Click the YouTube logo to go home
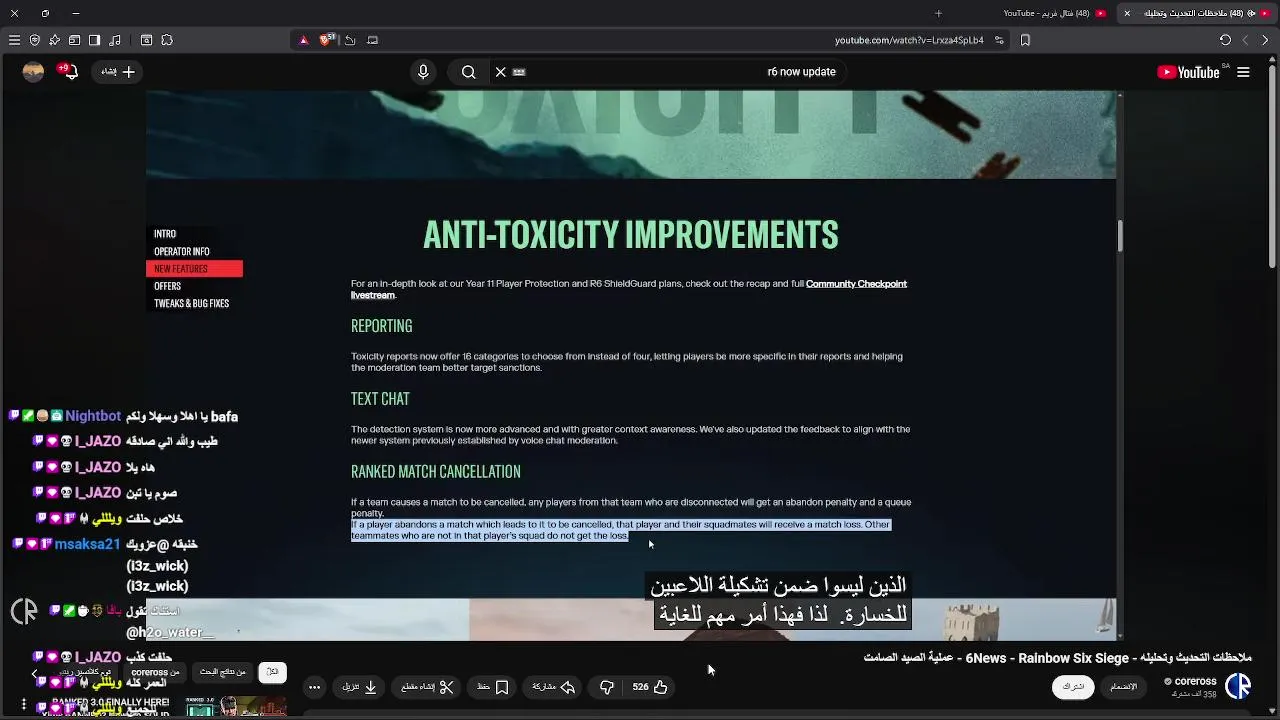Image resolution: width=1280 pixels, height=720 pixels. click(1188, 72)
